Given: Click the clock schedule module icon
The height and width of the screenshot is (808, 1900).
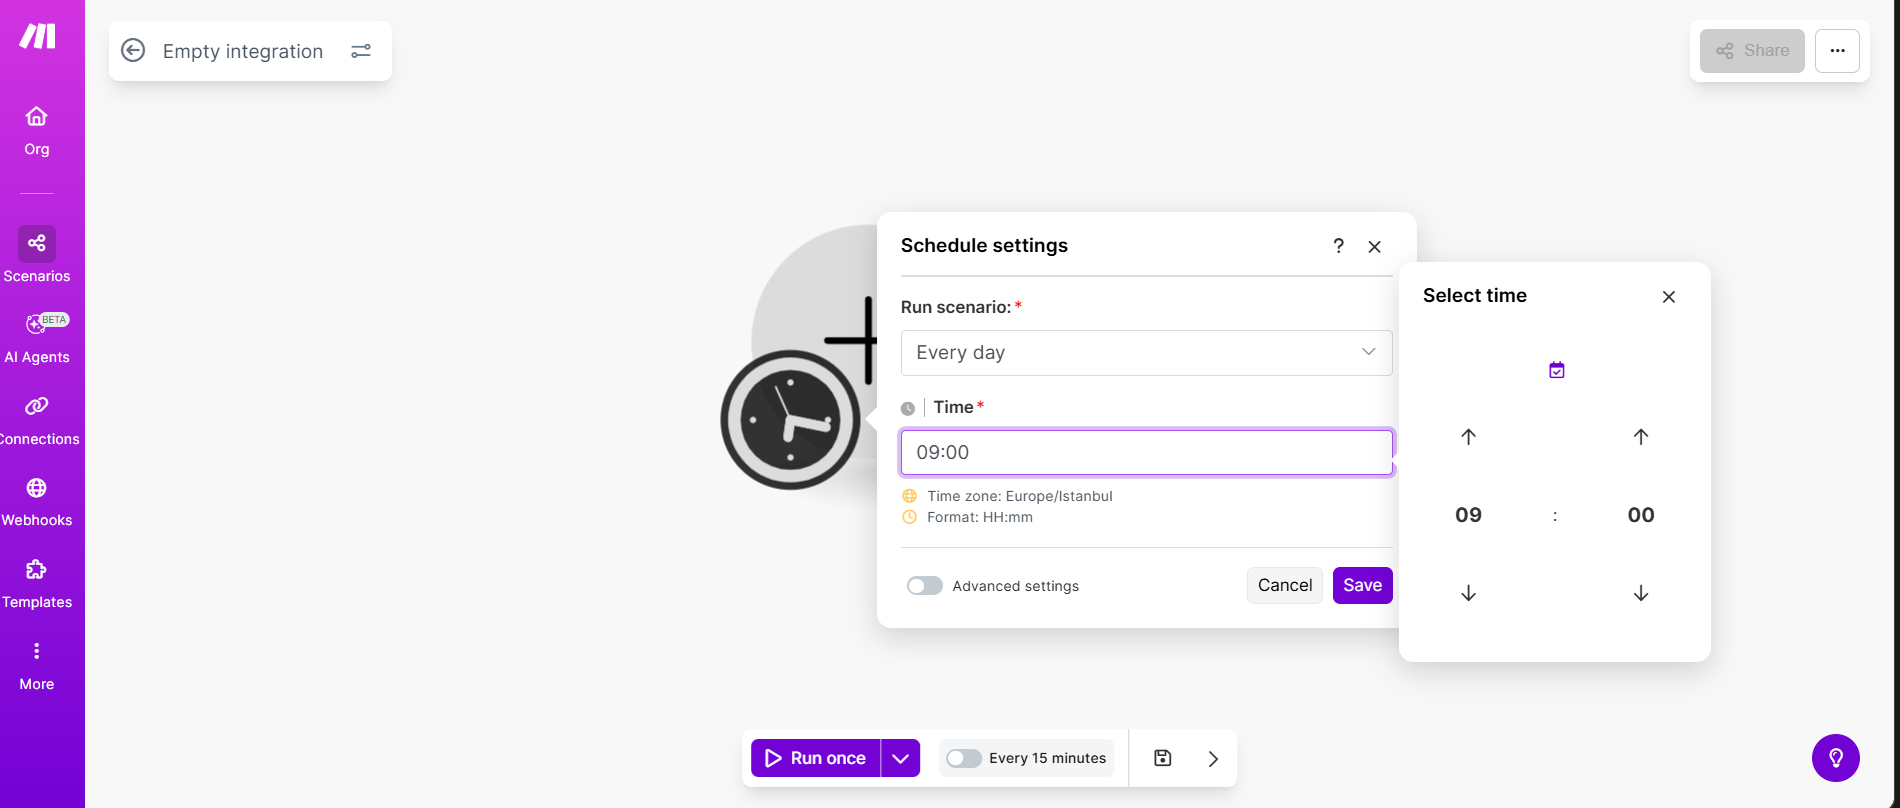Looking at the screenshot, I should [x=790, y=419].
